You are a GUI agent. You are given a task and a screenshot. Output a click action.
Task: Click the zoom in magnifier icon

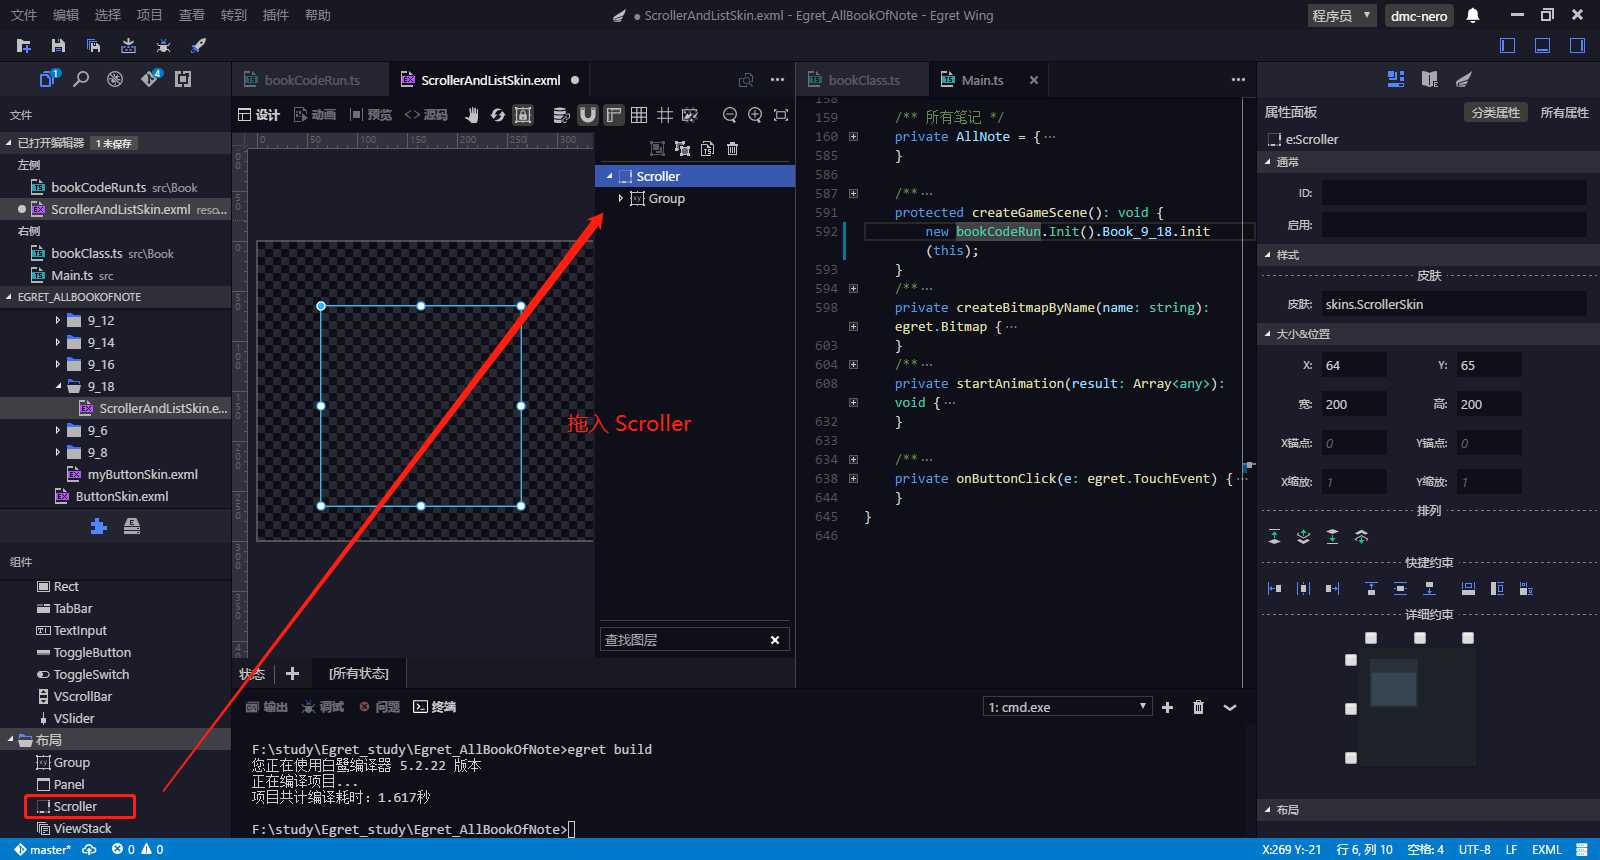coord(755,115)
